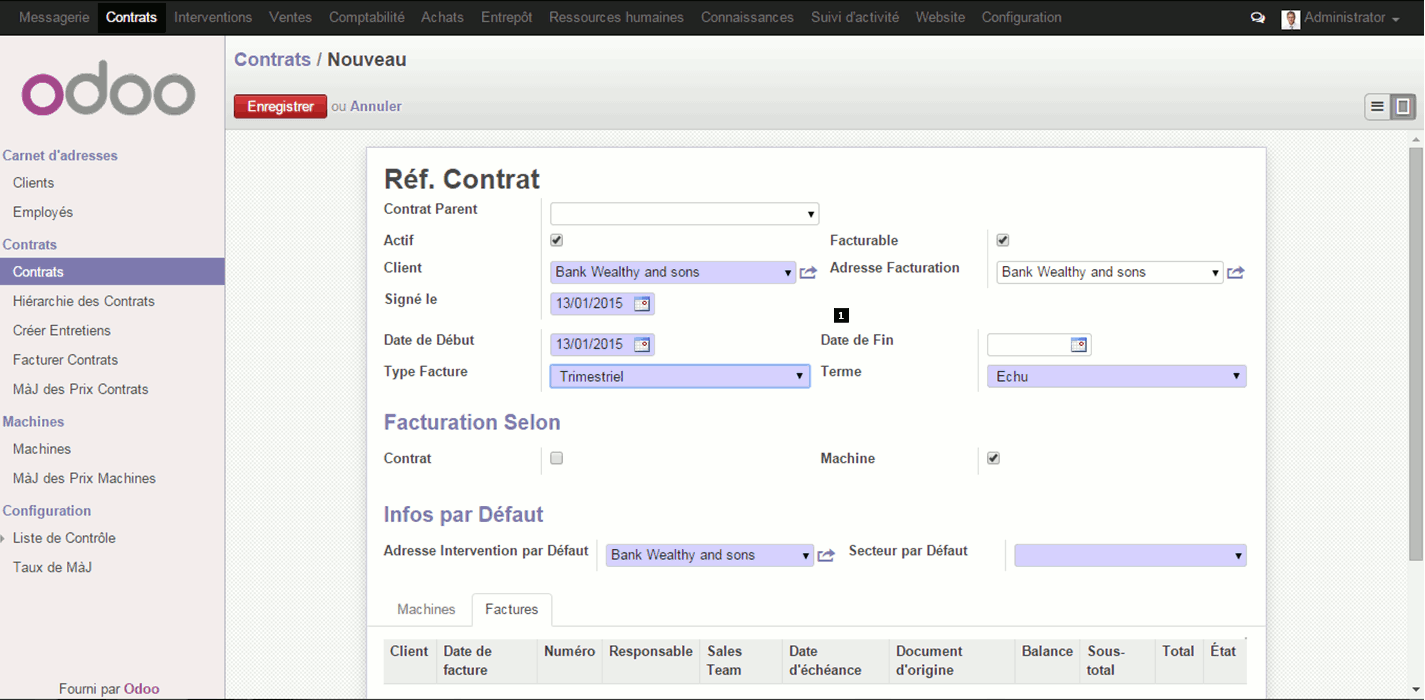This screenshot has width=1425, height=700.
Task: Open MàJ des Prix Contrats
Action: coord(81,390)
